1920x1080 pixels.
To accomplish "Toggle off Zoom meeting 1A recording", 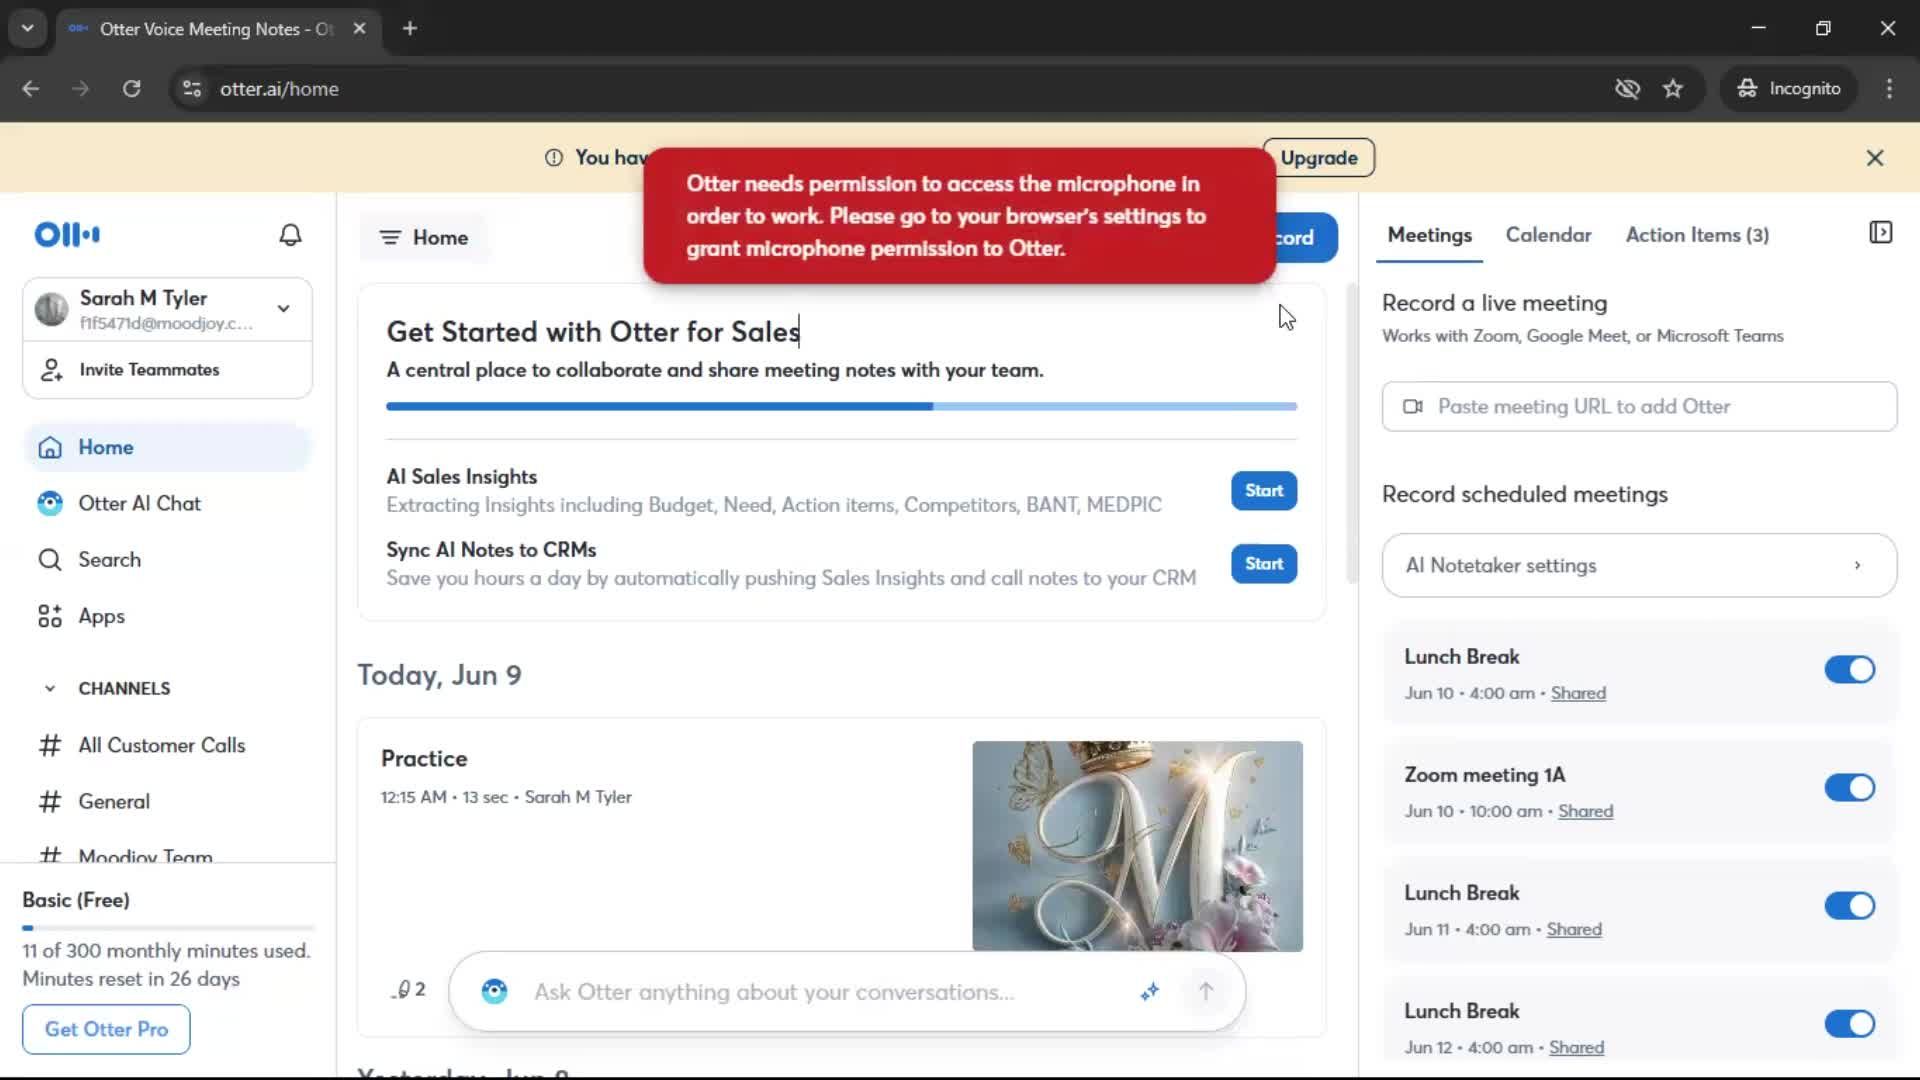I will pyautogui.click(x=1849, y=788).
